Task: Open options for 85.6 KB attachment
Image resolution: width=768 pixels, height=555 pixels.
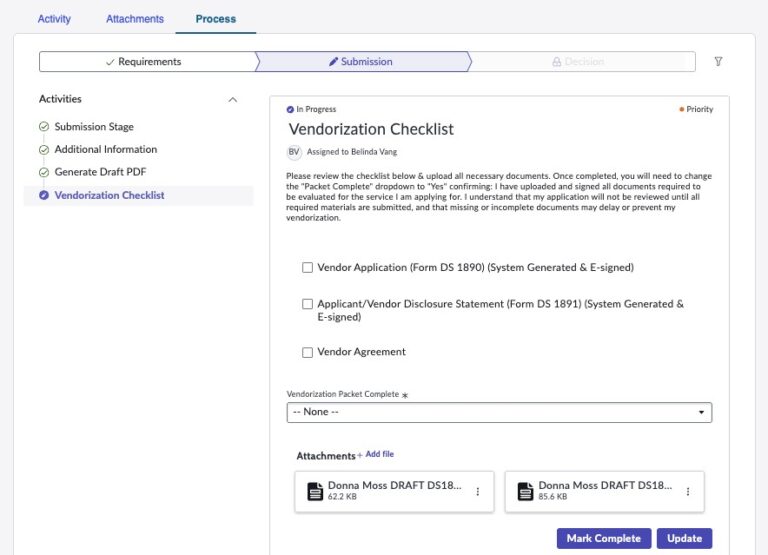Action: pos(688,491)
